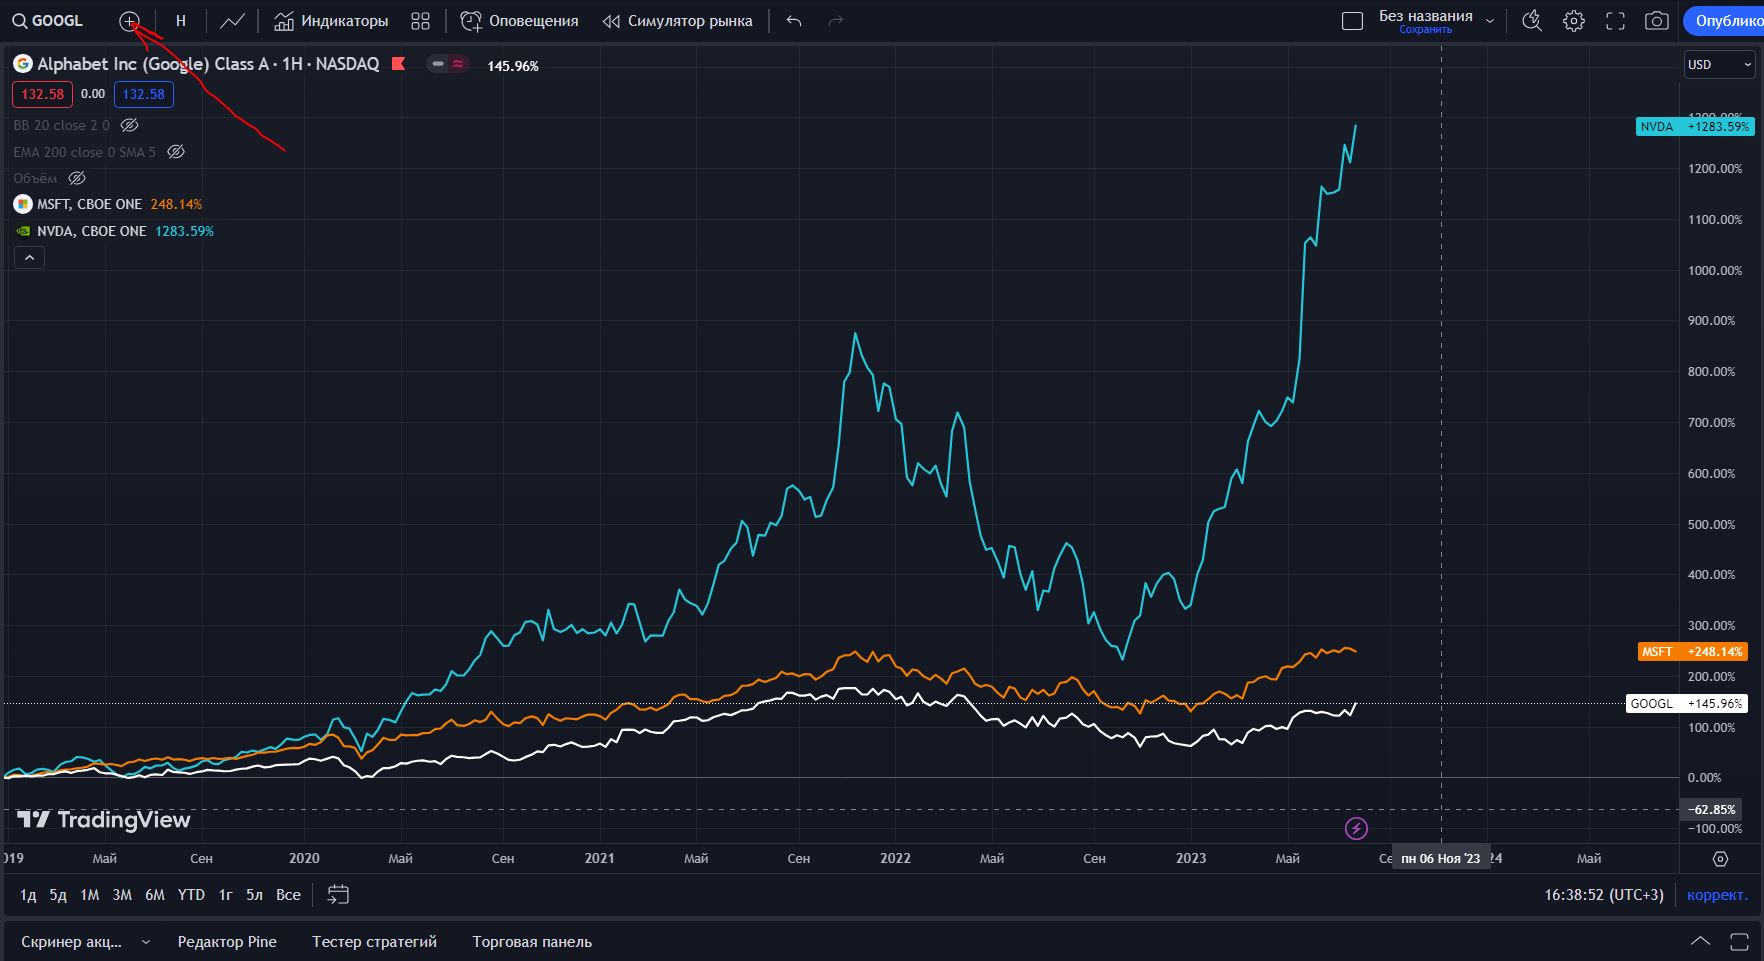Expand the Без названия layout dropdown

1490,21
